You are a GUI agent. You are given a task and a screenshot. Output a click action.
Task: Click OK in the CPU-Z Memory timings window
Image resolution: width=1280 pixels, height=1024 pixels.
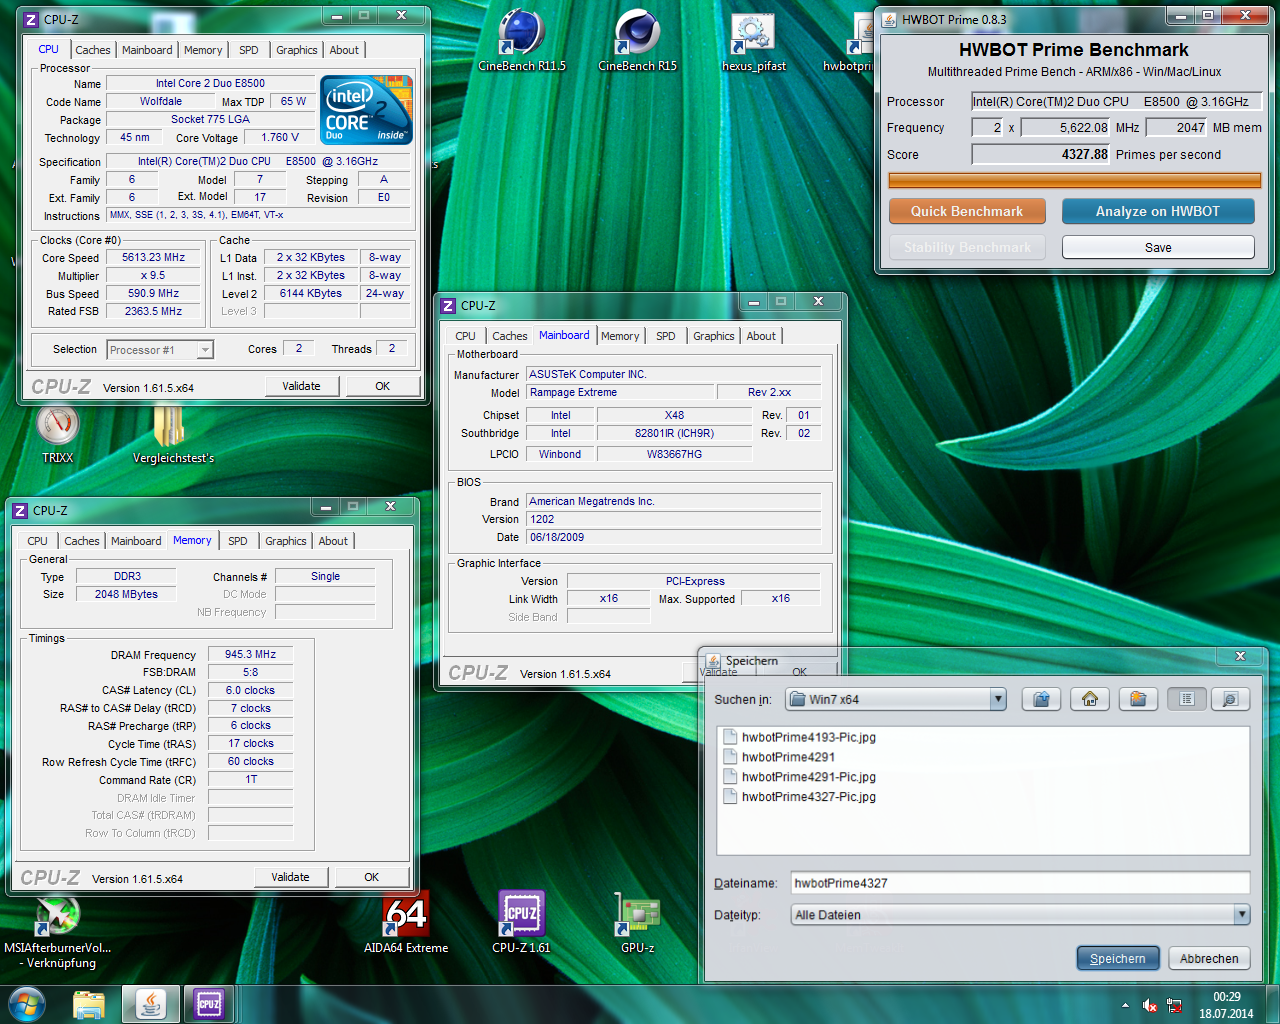pyautogui.click(x=372, y=877)
